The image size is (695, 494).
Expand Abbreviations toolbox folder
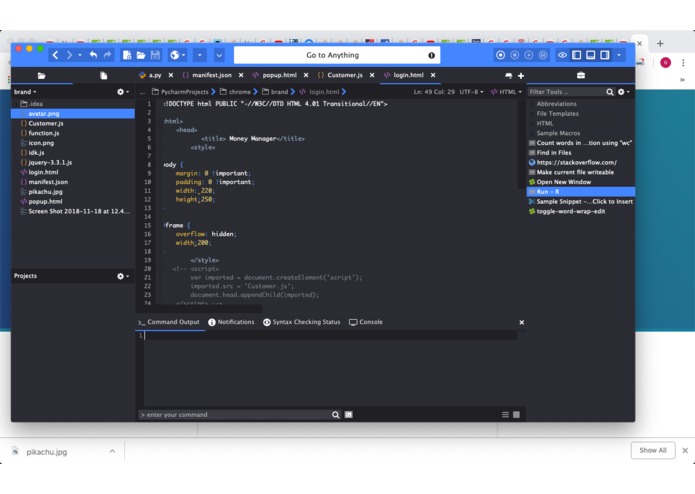[x=532, y=104]
